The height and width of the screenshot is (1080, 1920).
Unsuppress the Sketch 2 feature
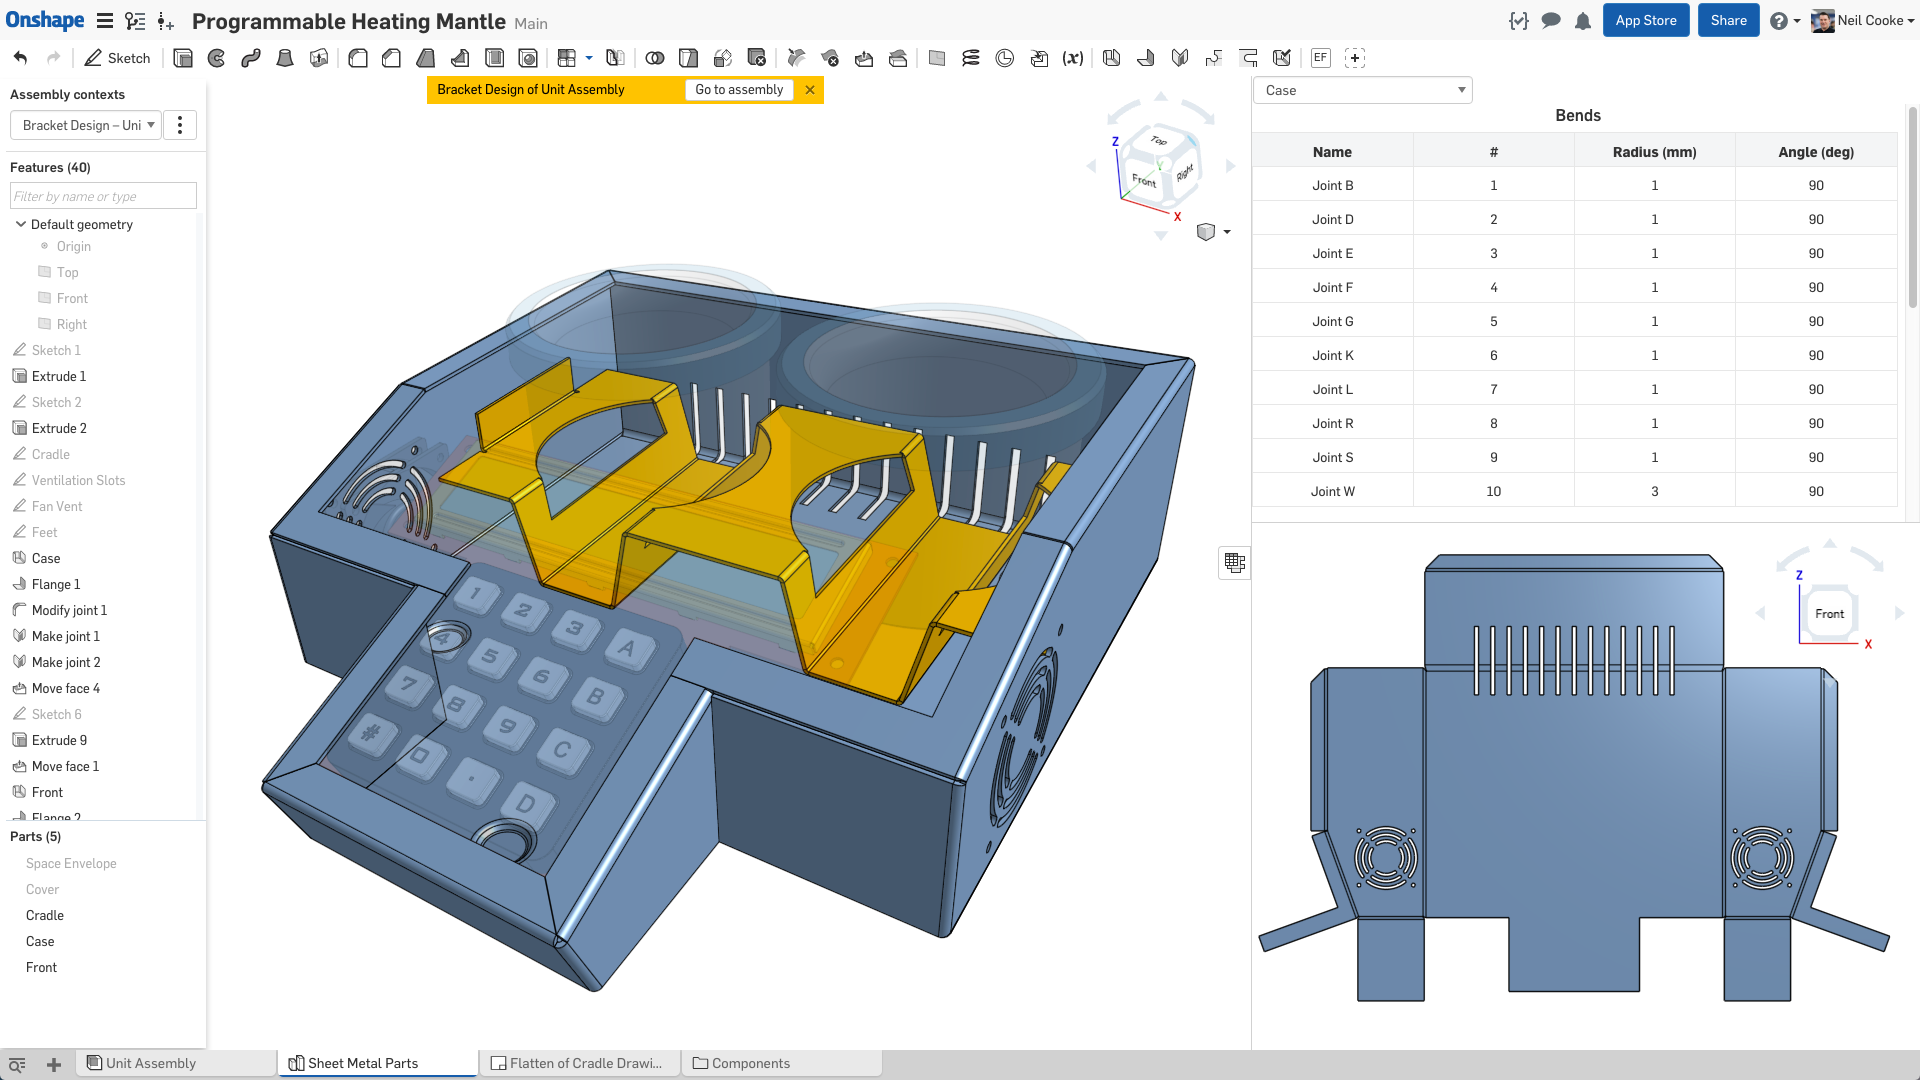[x=55, y=402]
